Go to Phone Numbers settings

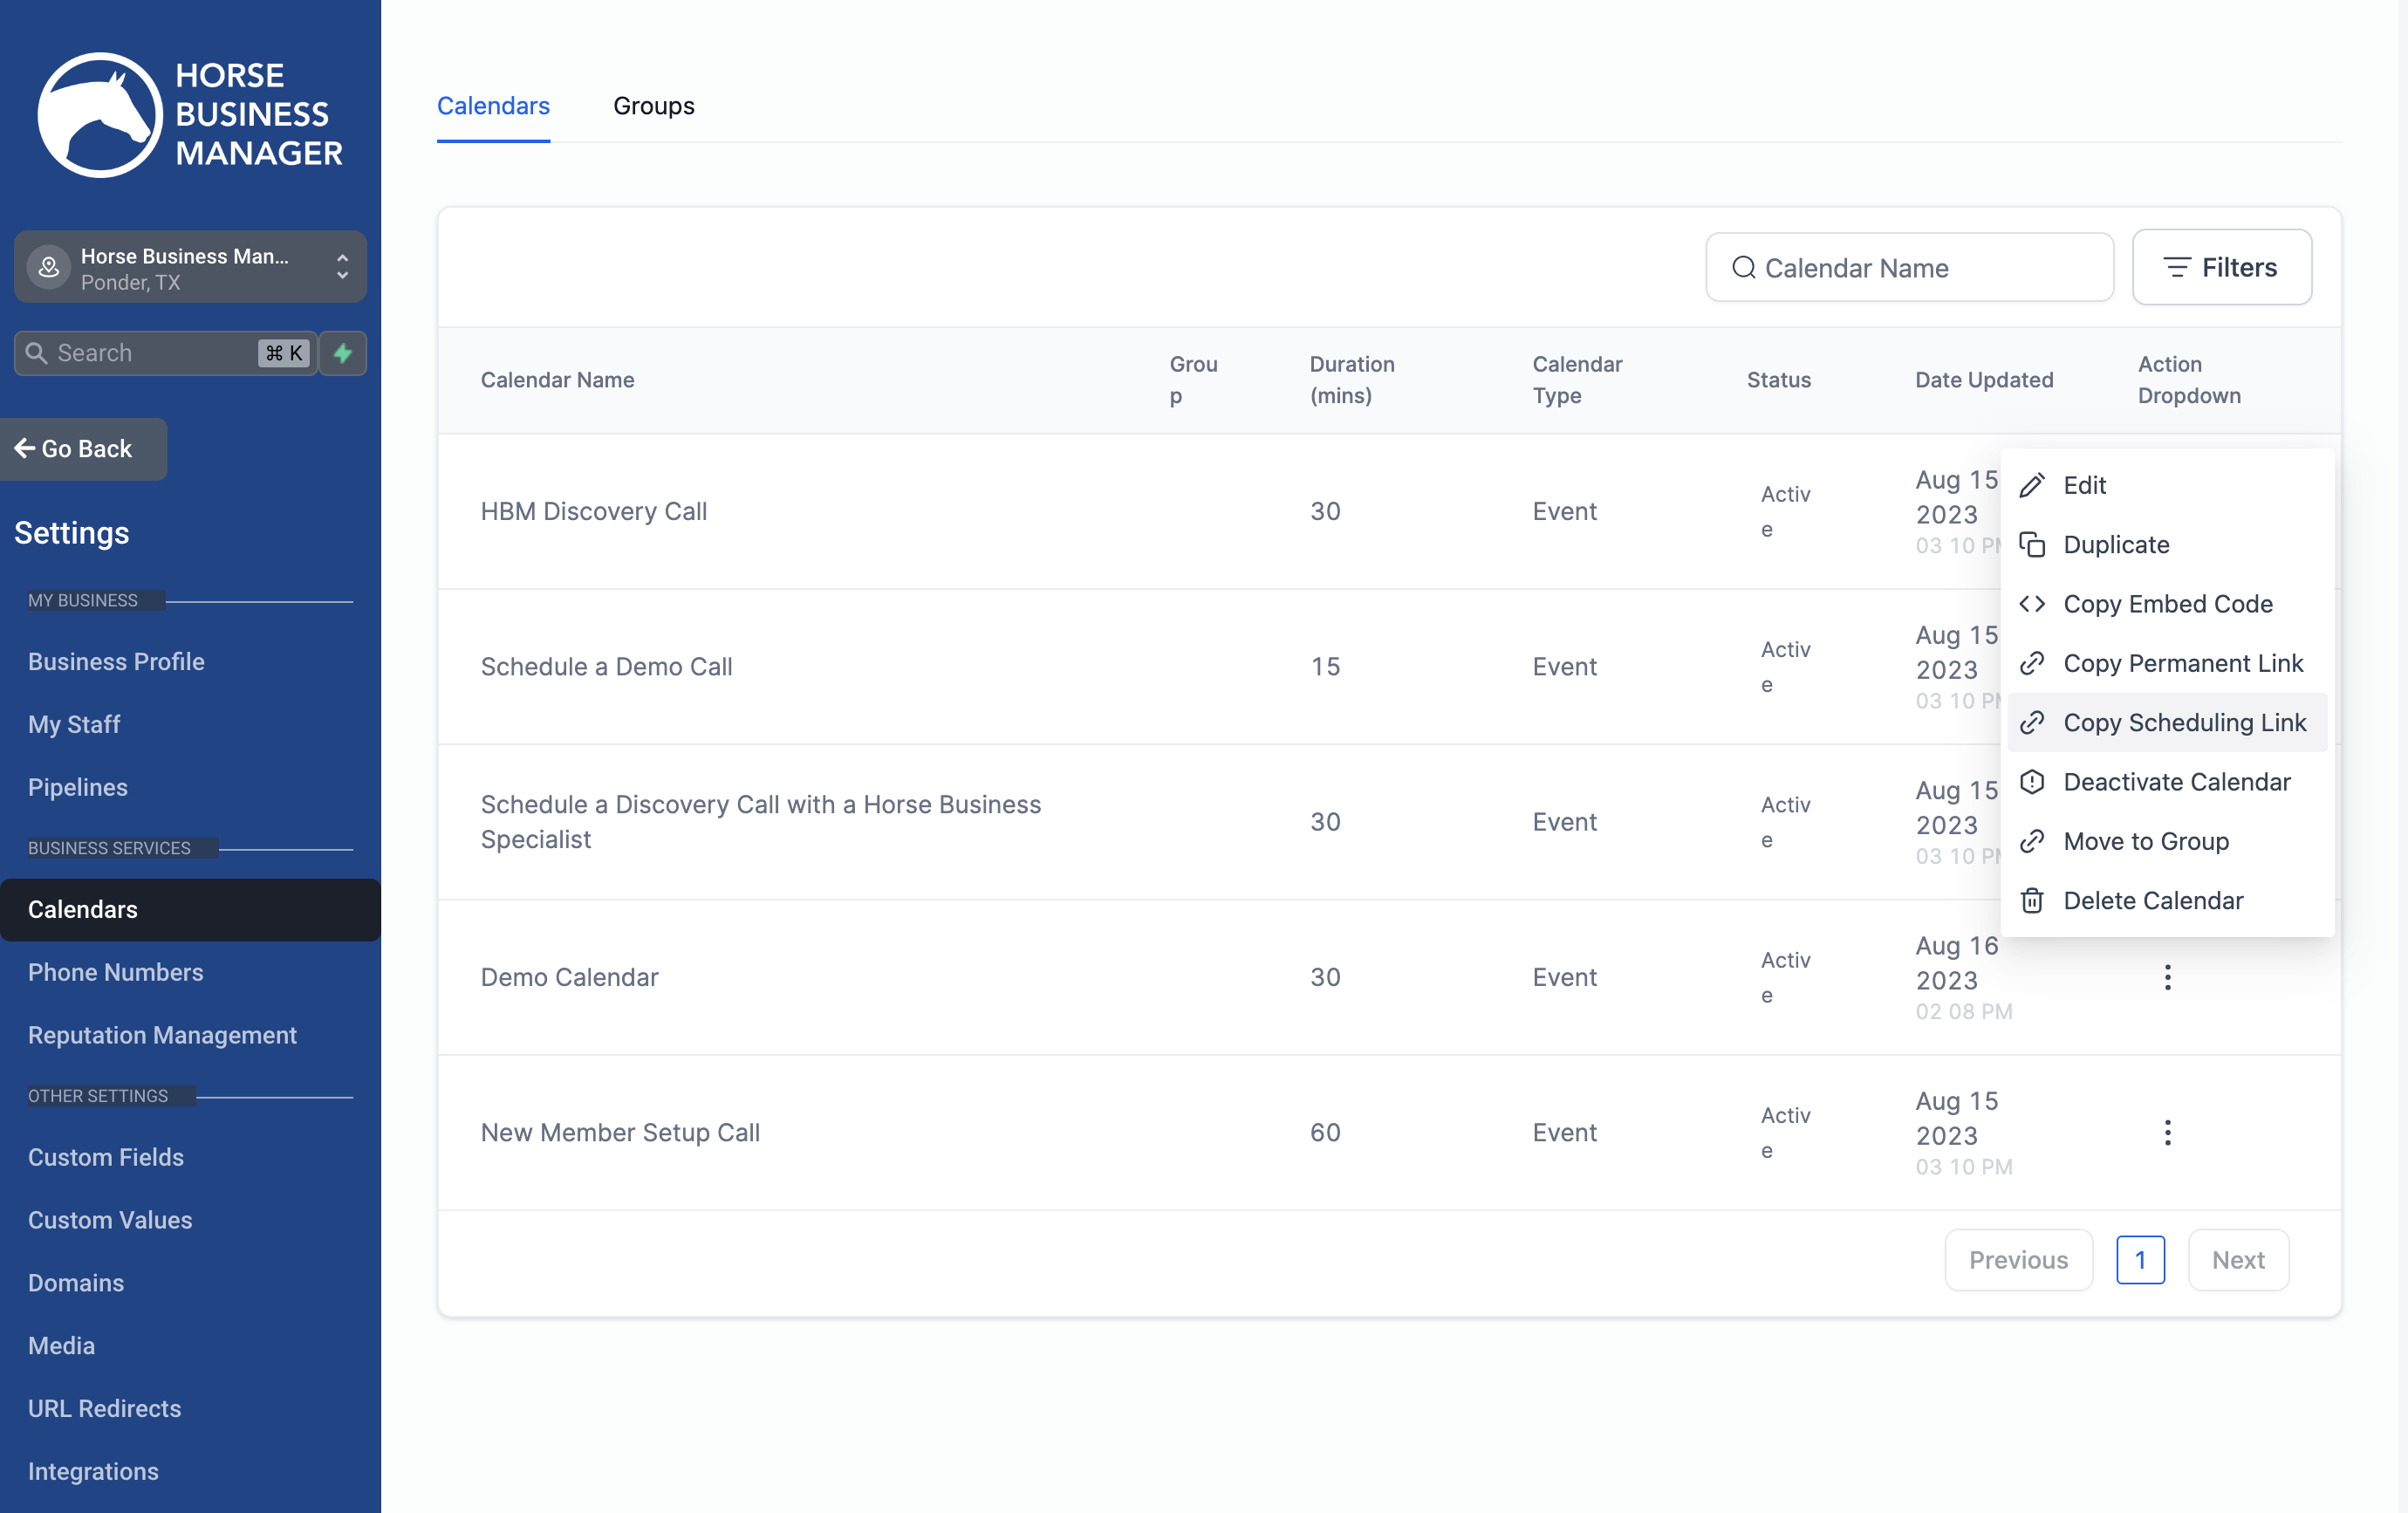[116, 972]
